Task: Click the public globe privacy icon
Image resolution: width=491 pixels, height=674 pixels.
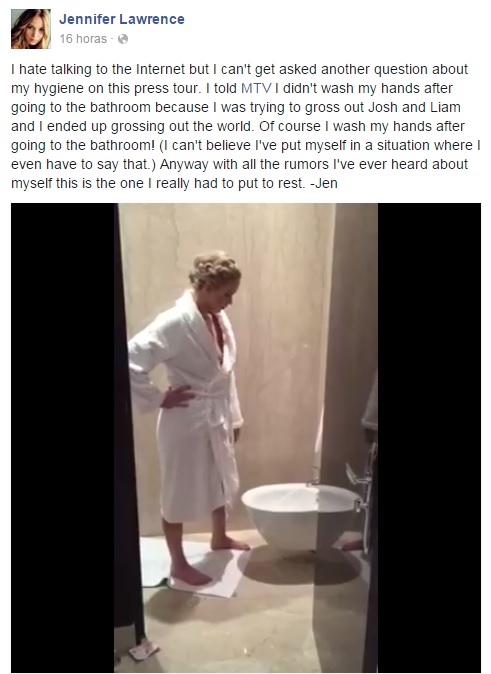Action: pos(123,39)
